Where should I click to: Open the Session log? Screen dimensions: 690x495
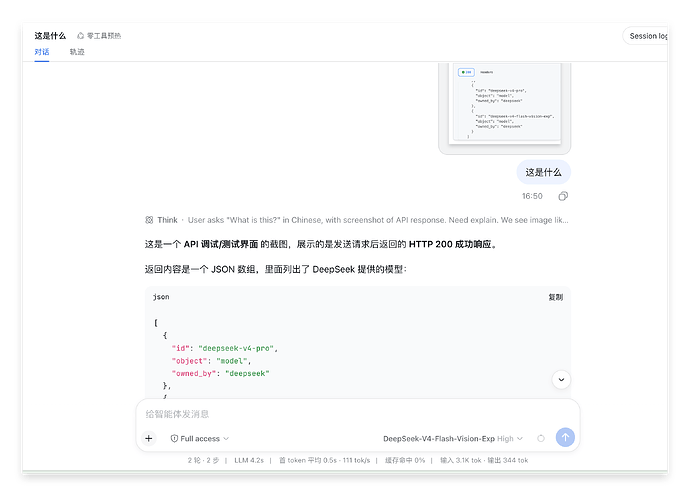click(x=646, y=36)
